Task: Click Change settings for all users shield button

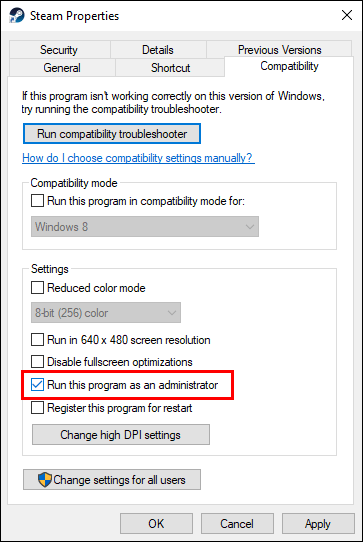Action: point(112,479)
